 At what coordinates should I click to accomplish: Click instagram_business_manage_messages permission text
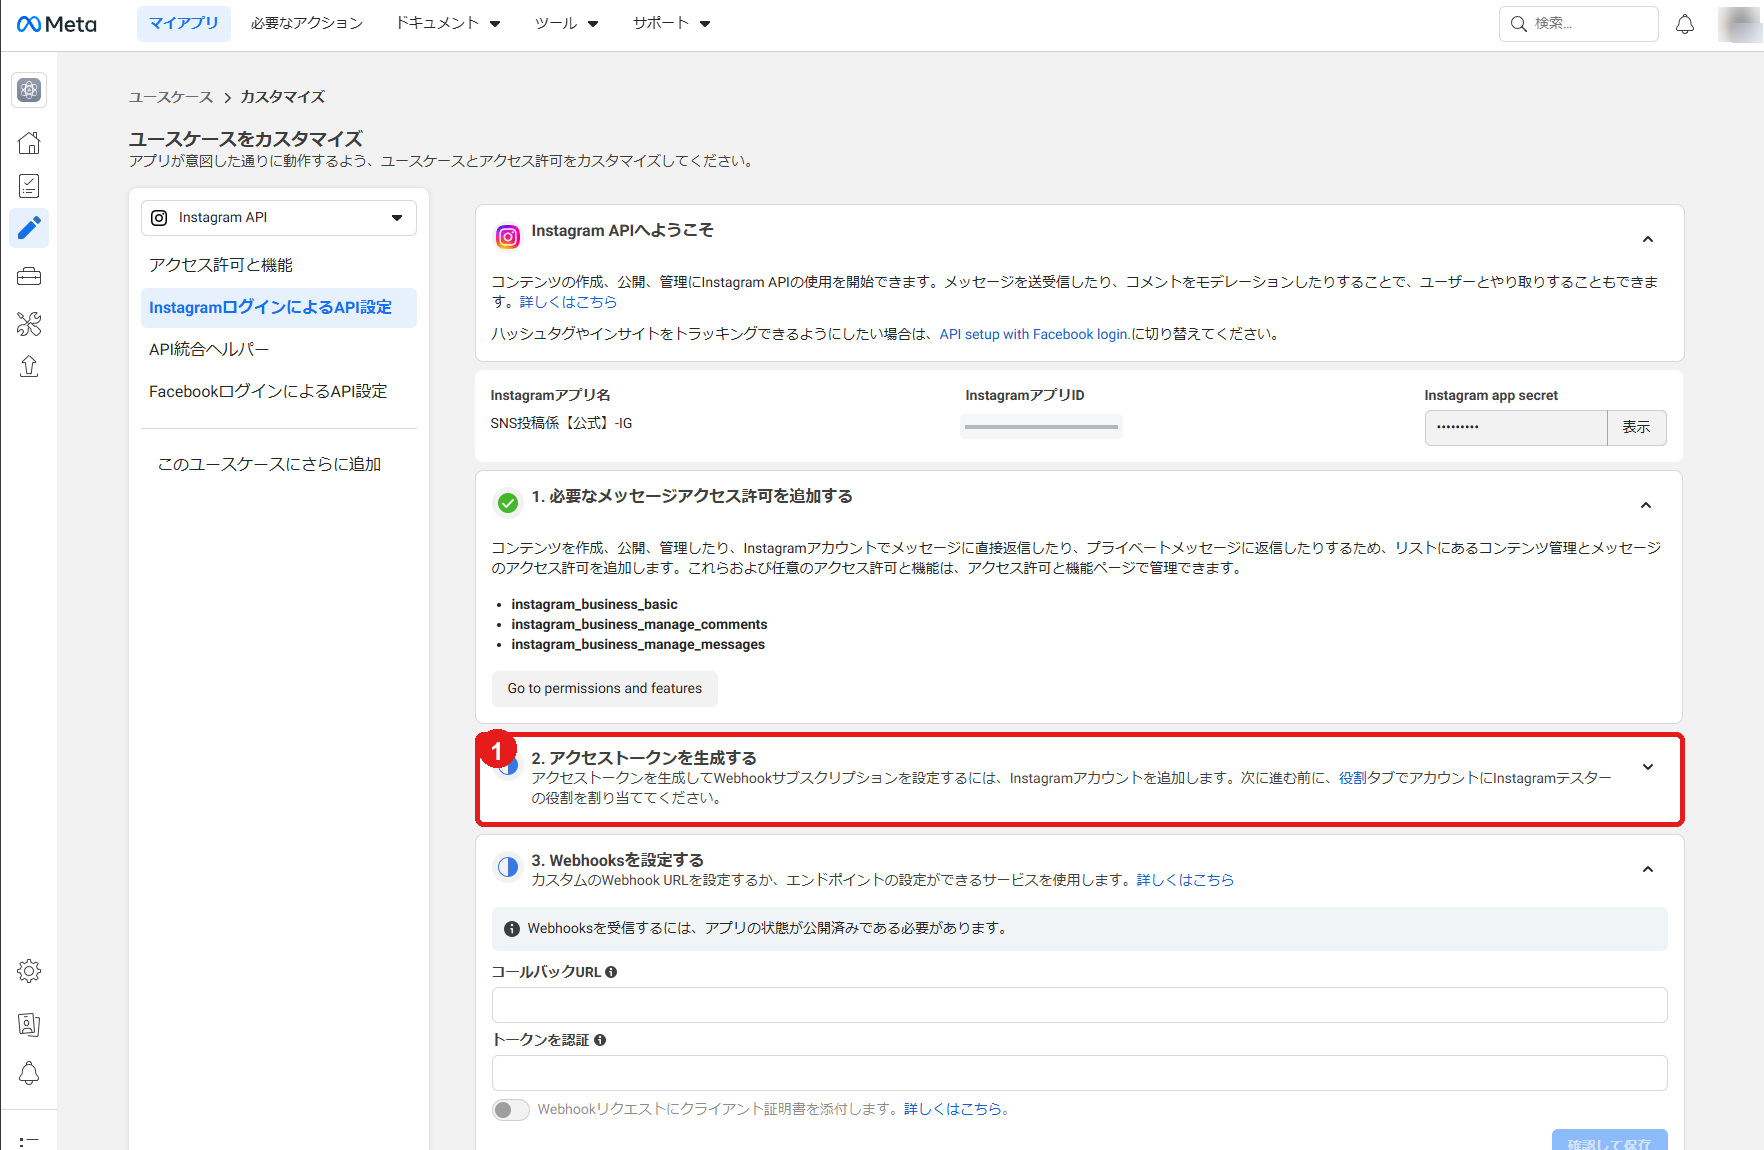[638, 645]
